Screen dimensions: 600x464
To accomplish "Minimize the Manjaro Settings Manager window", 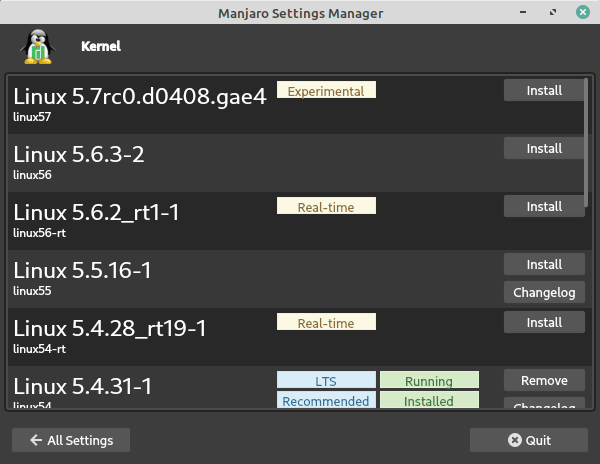I will coord(523,12).
